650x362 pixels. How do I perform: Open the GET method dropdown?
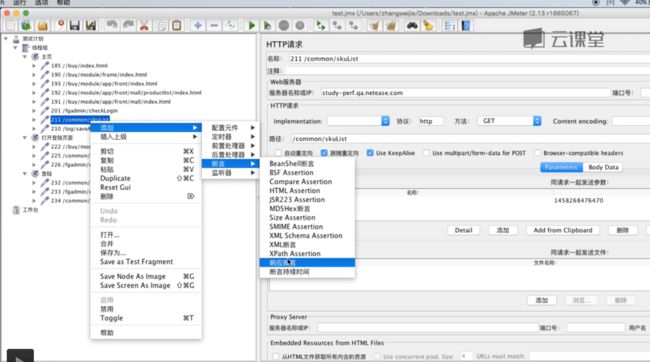(x=509, y=121)
